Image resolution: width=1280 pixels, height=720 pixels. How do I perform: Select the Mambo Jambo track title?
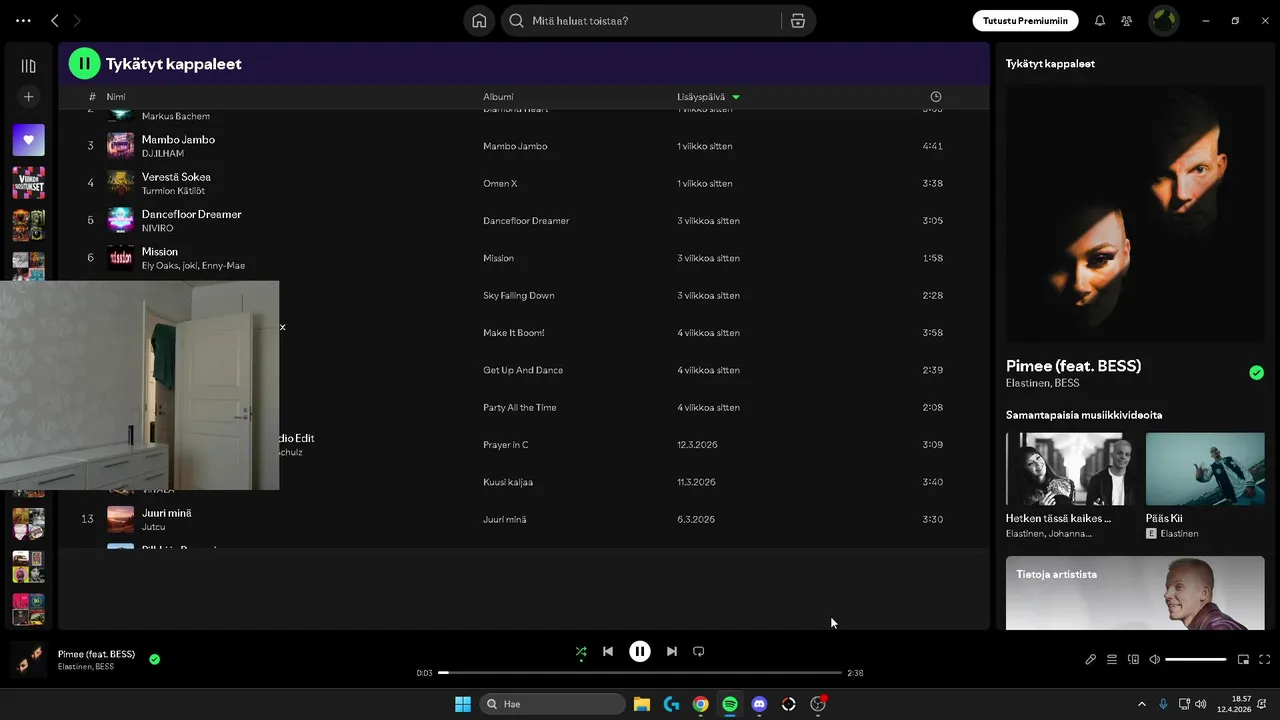tap(178, 140)
